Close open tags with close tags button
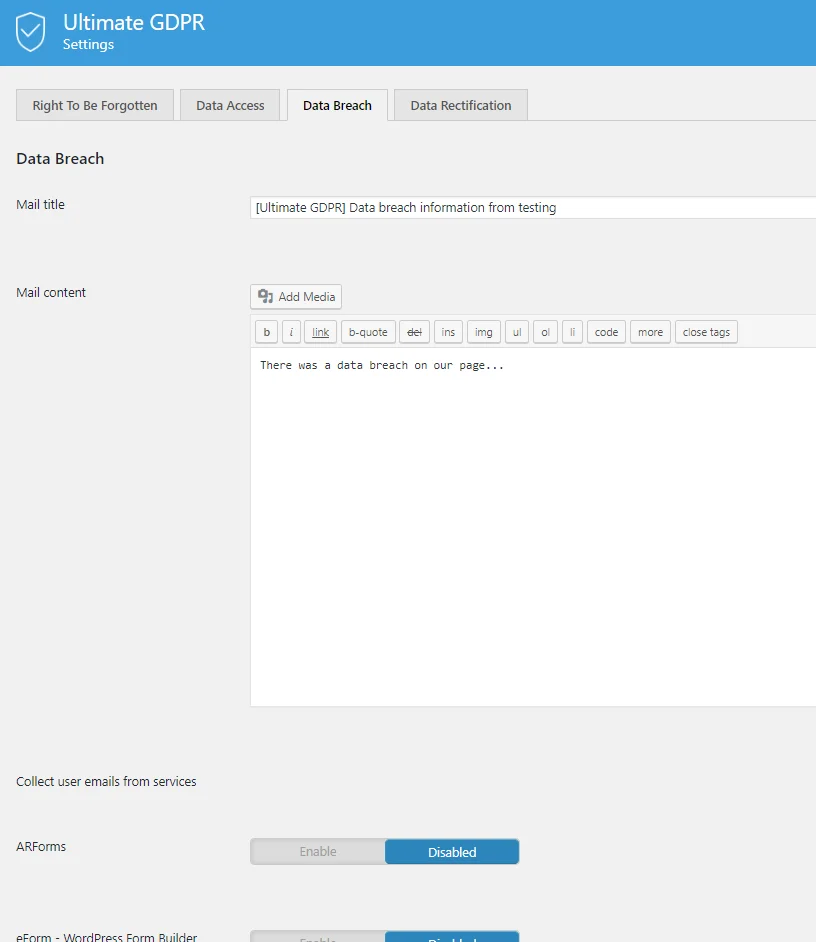 pyautogui.click(x=706, y=331)
